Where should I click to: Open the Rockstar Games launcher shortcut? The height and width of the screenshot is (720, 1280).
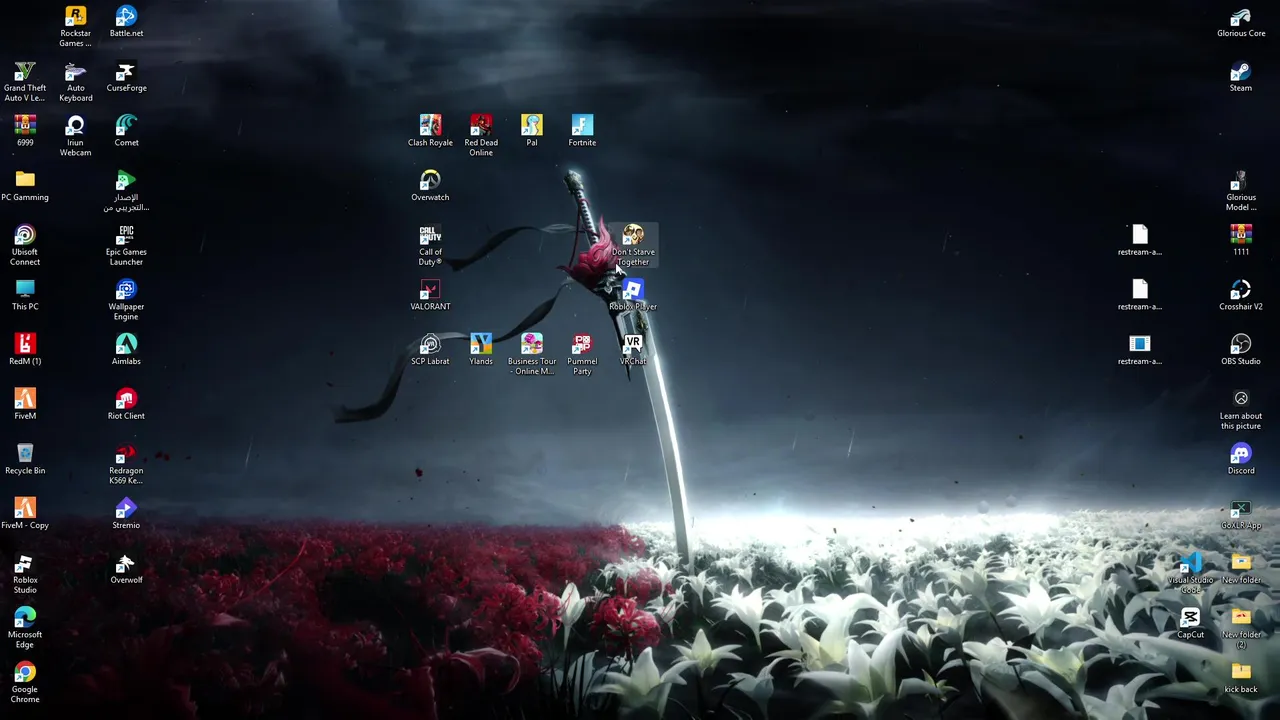tap(75, 25)
